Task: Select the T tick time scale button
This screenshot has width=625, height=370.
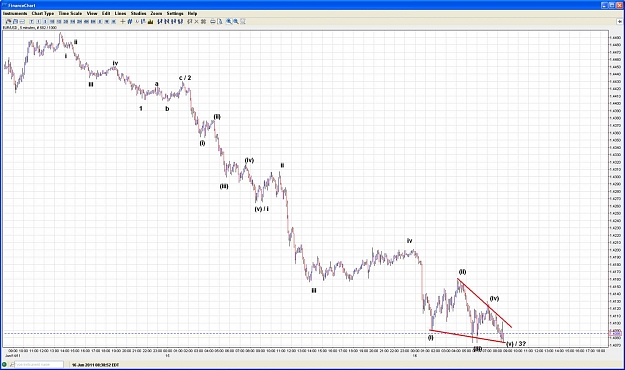Action: pyautogui.click(x=32, y=22)
